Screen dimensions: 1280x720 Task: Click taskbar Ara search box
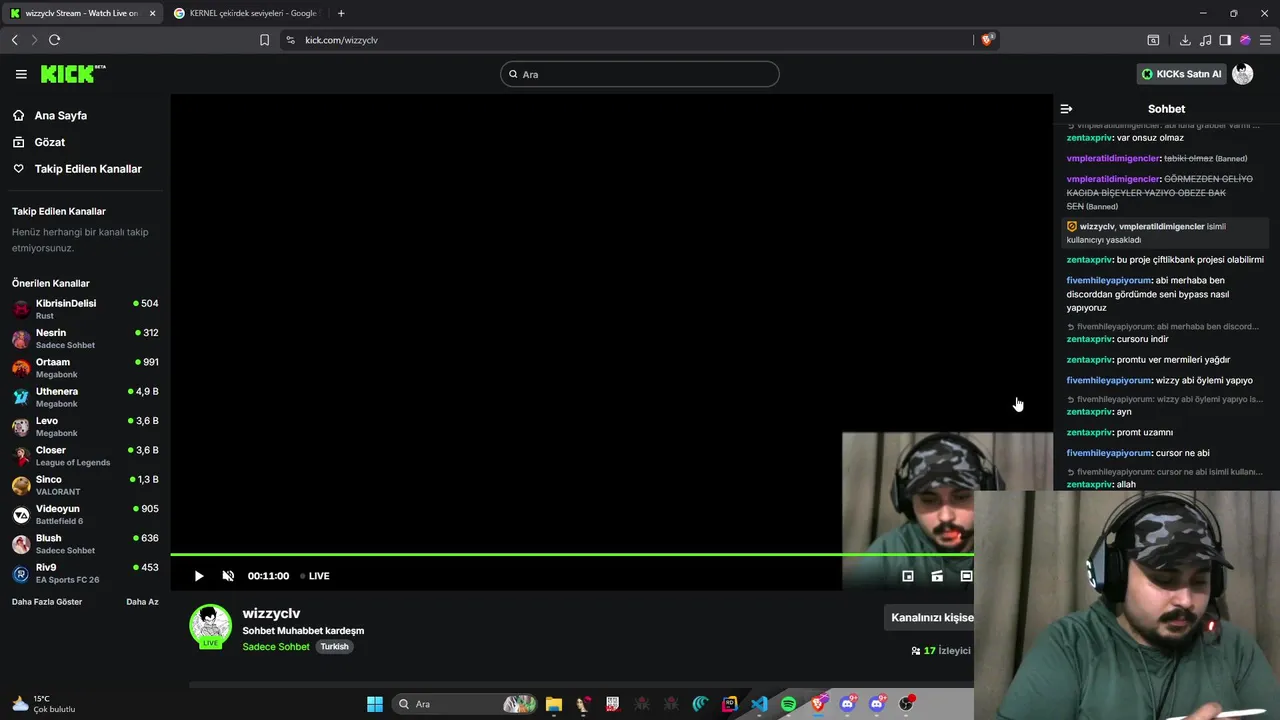click(x=465, y=704)
